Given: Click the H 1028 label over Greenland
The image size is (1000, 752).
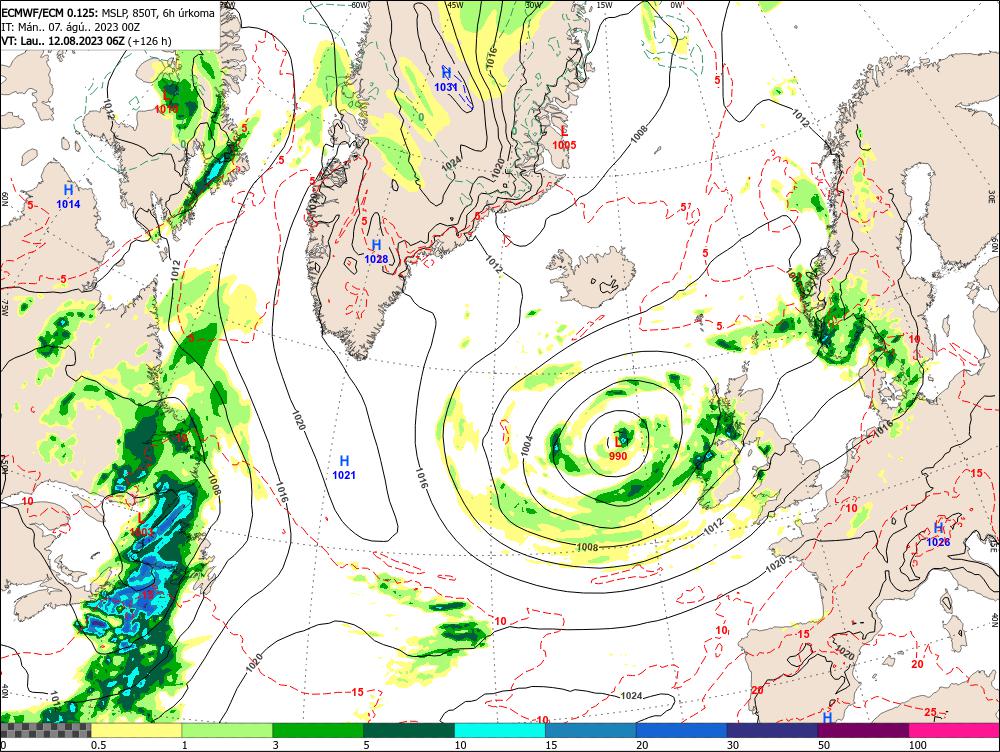Looking at the screenshot, I should coord(376,252).
